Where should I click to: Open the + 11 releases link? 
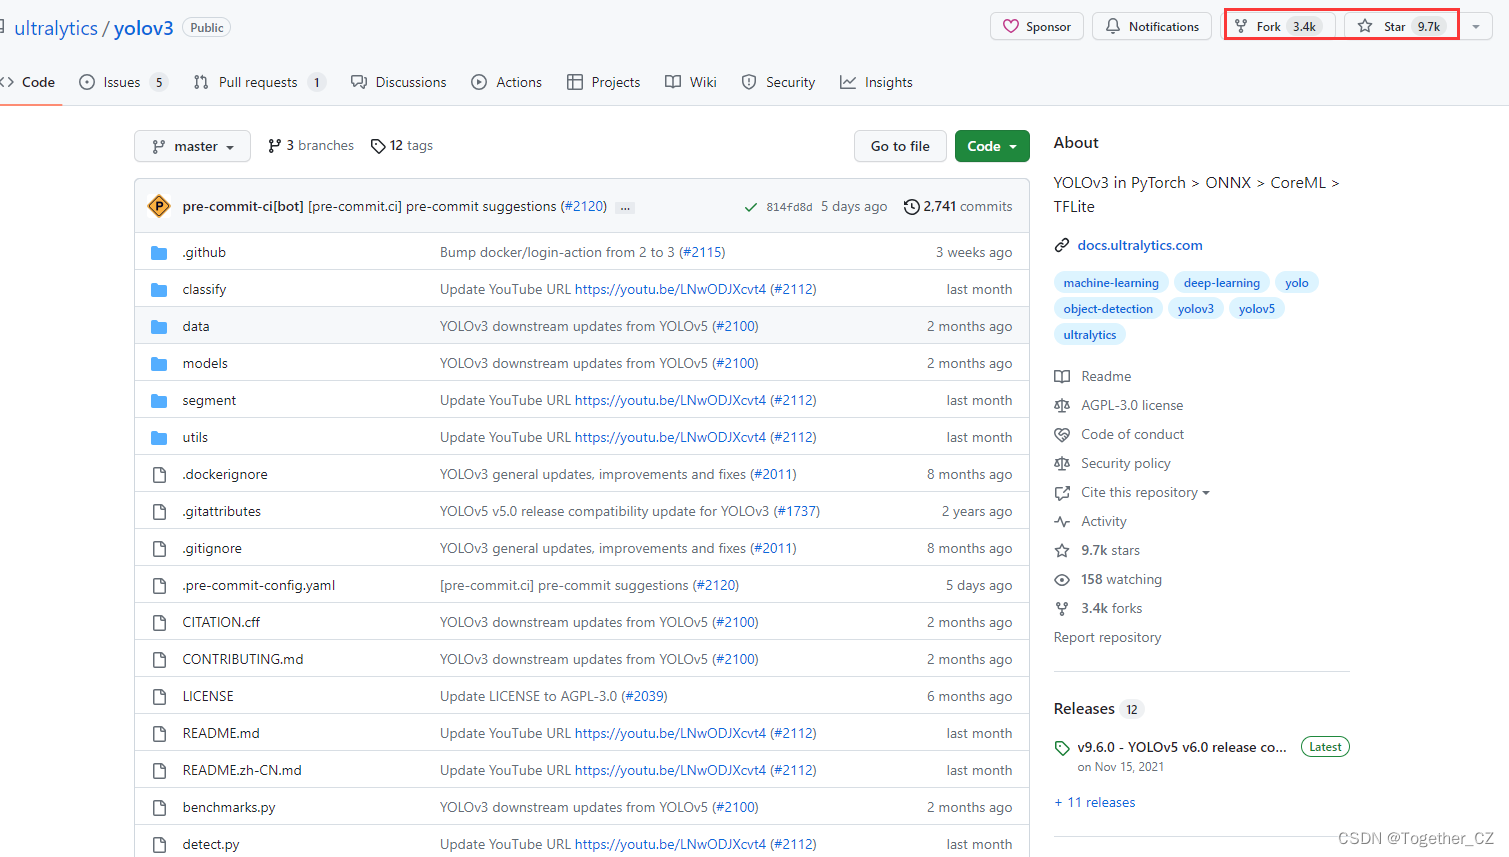click(x=1095, y=802)
